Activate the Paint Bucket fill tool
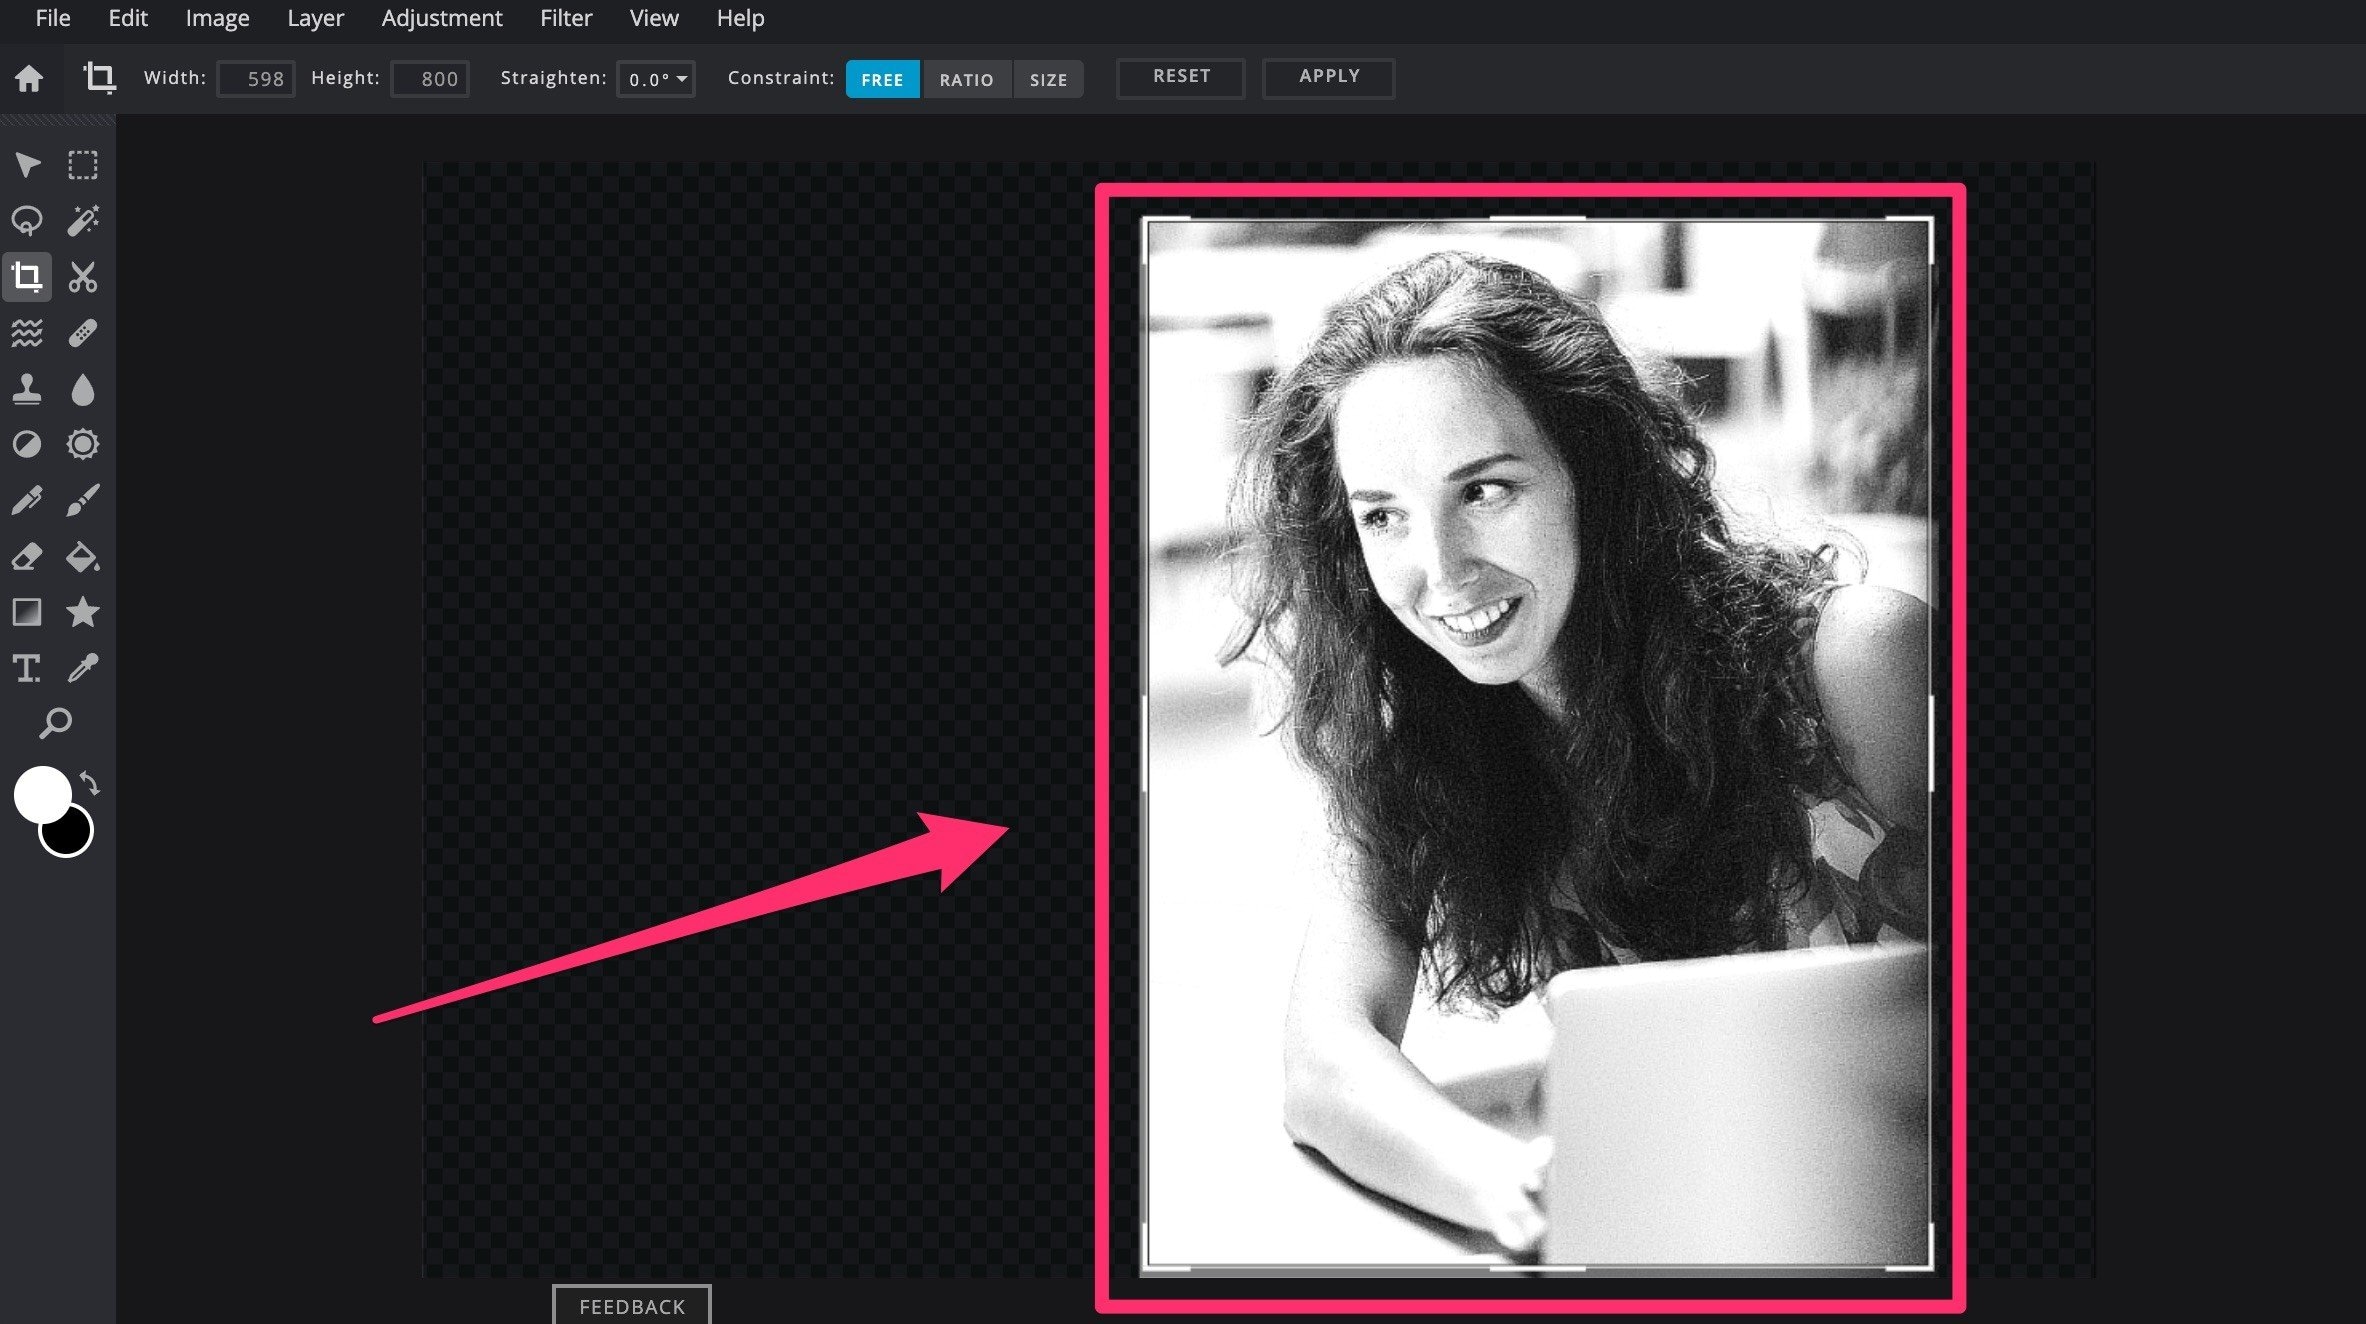This screenshot has height=1324, width=2366. pyautogui.click(x=83, y=557)
